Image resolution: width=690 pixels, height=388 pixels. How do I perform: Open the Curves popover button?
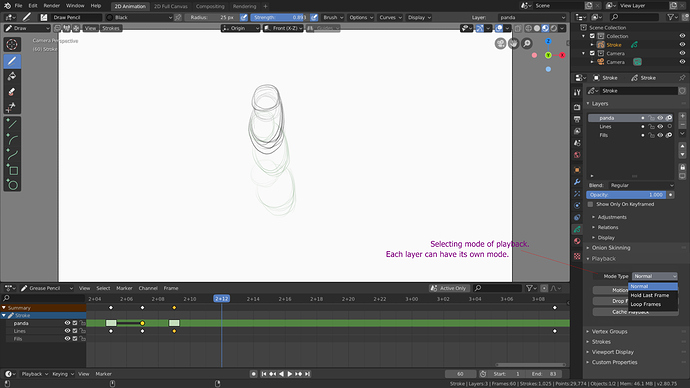390,17
